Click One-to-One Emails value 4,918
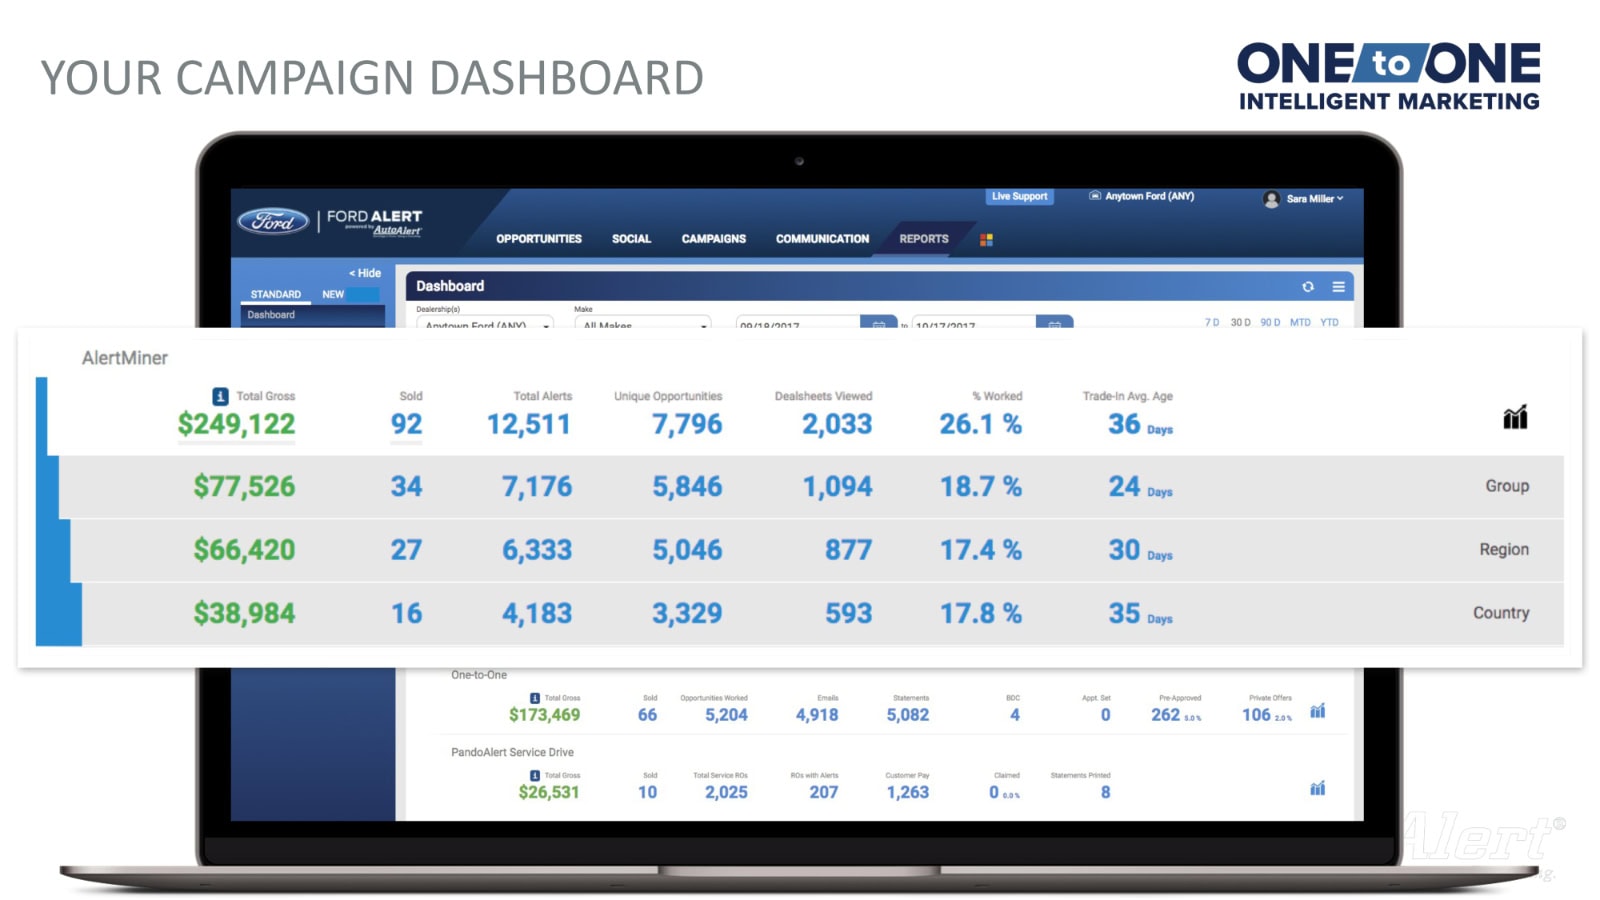1600x900 pixels. pos(817,715)
